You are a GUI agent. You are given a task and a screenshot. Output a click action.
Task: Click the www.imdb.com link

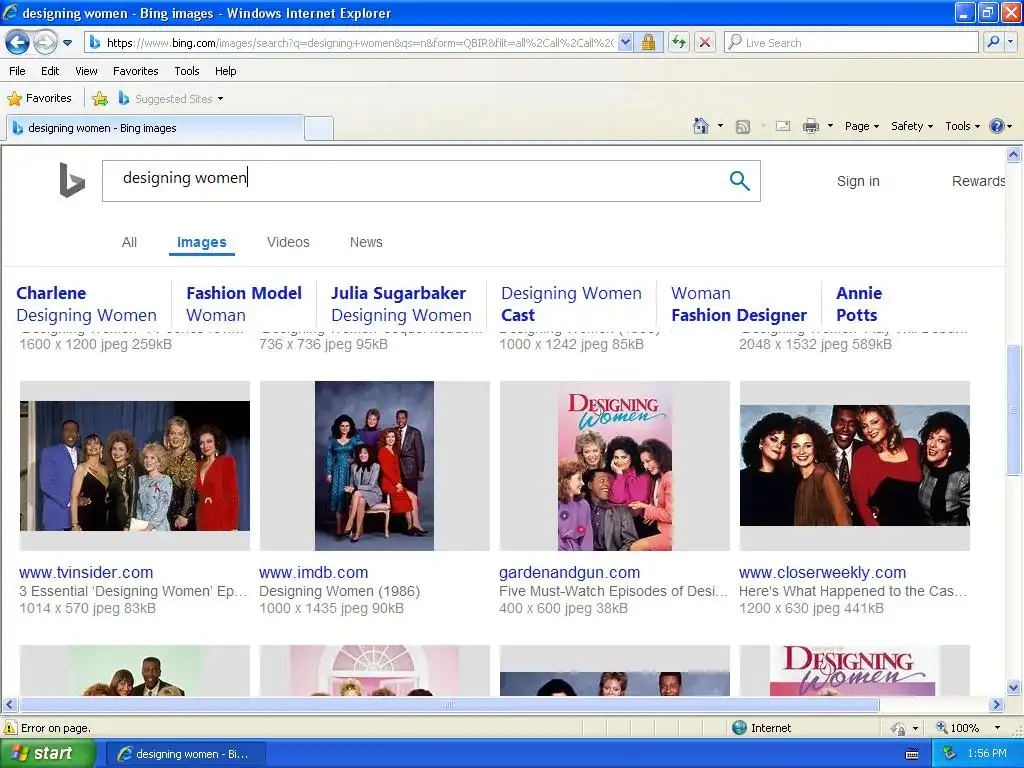coord(313,573)
